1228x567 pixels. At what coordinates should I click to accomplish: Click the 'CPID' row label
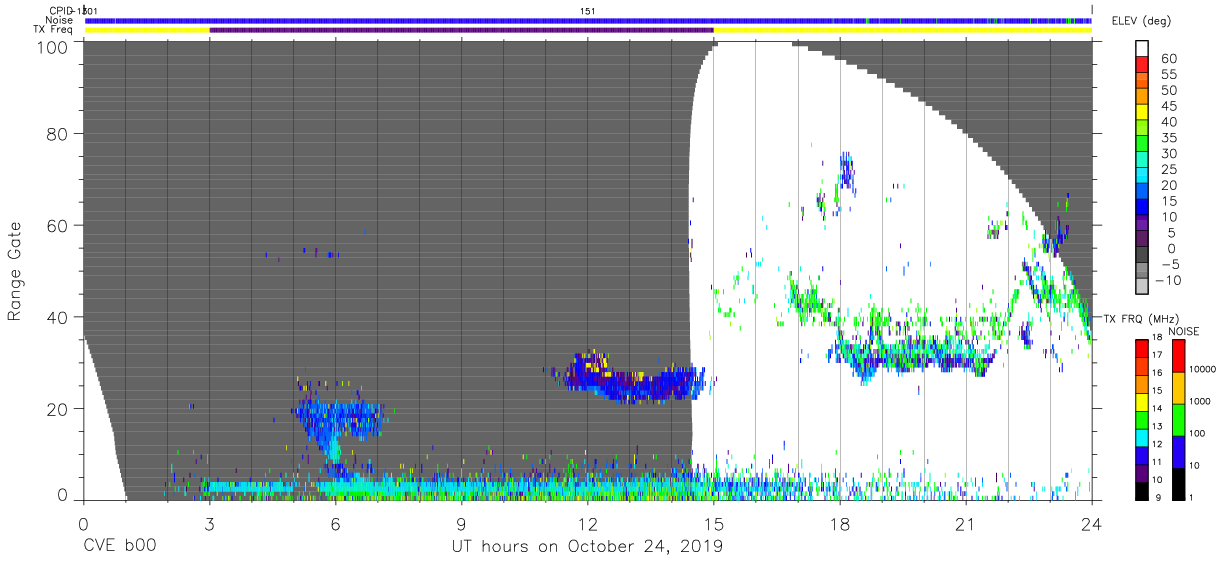click(60, 10)
